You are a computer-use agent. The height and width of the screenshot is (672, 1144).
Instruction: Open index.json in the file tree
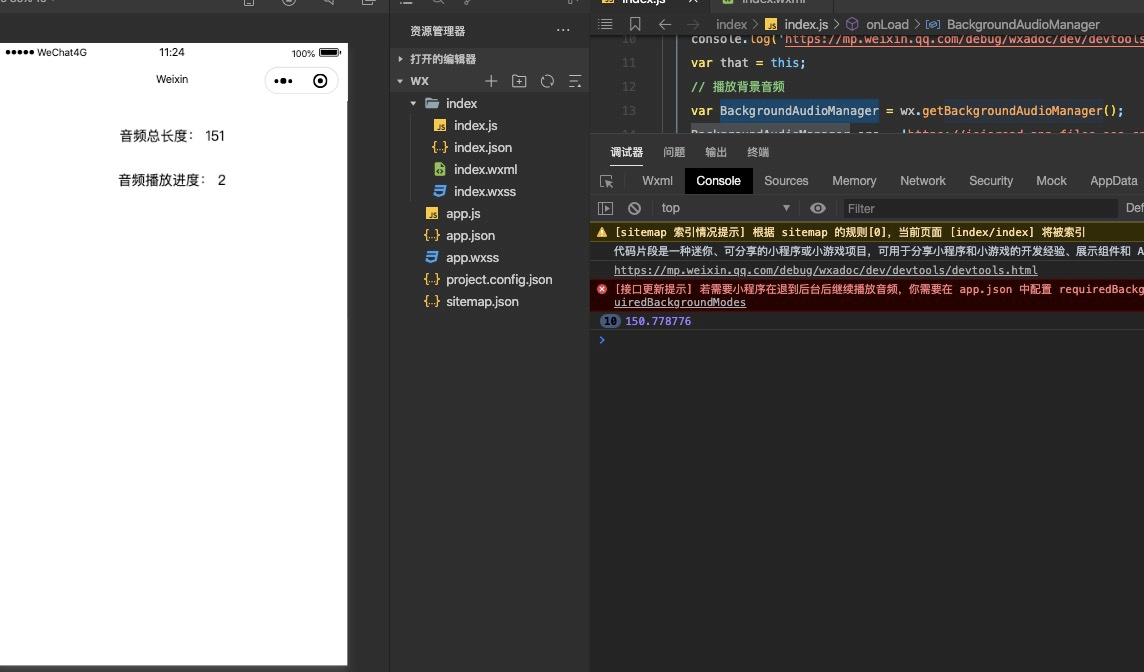[x=482, y=147]
